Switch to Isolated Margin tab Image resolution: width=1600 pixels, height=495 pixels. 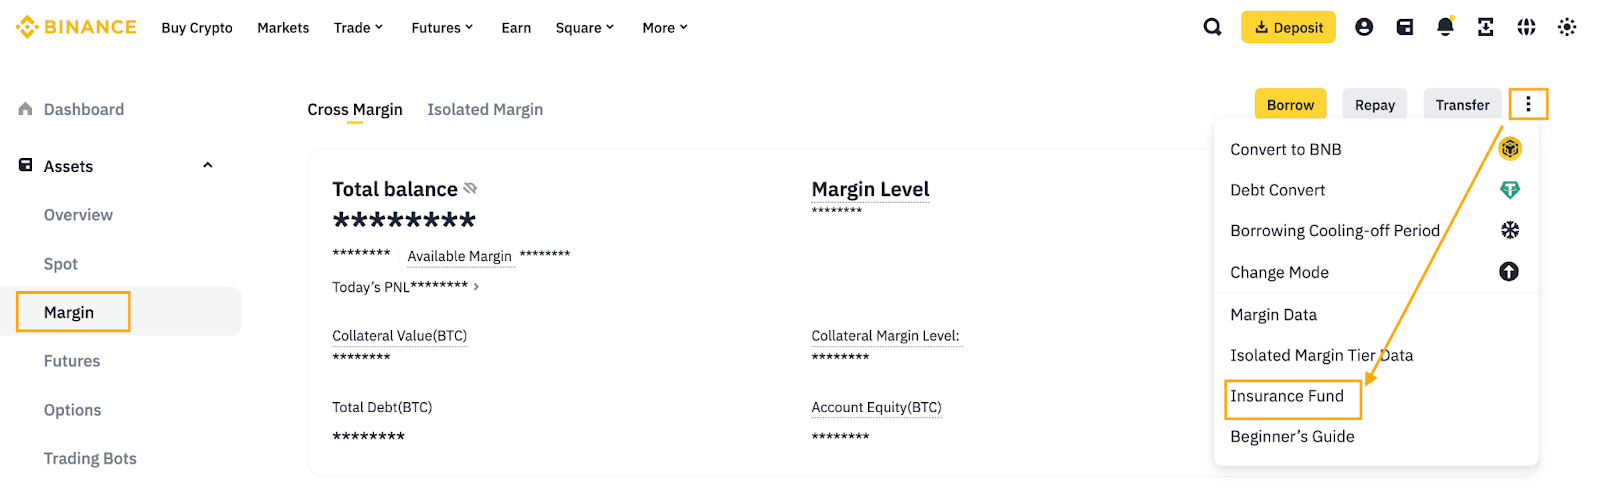pyautogui.click(x=485, y=109)
